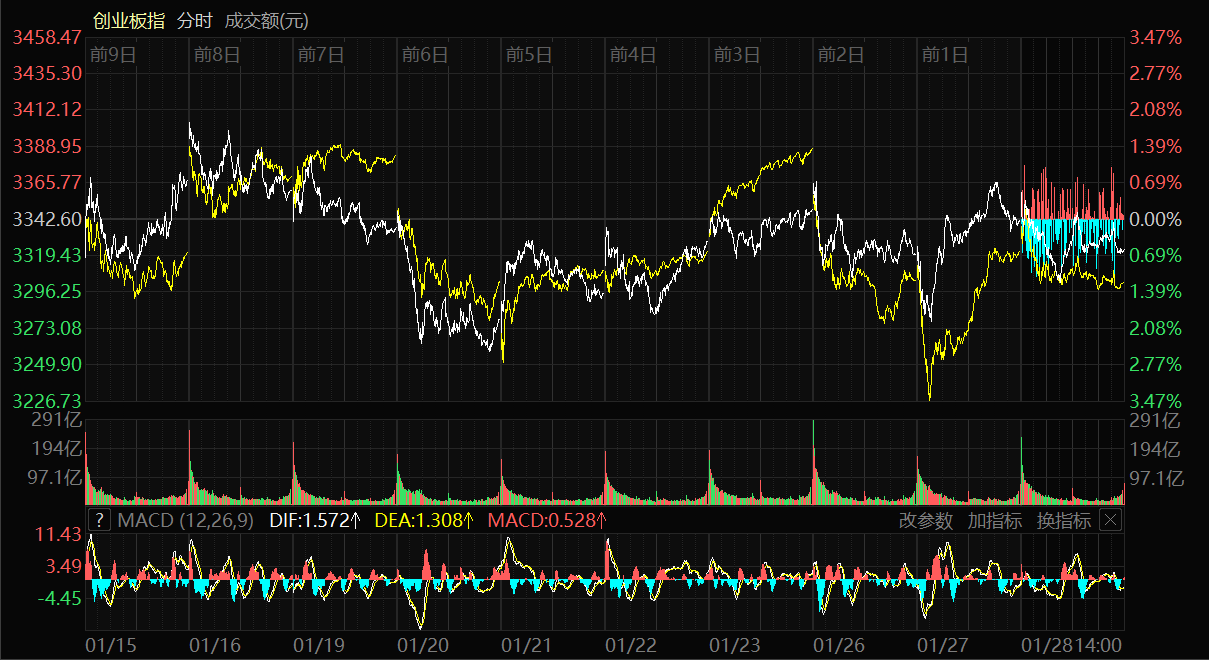Click the 成交额(元) label in header
Image resolution: width=1209 pixels, height=660 pixels.
pos(266,20)
